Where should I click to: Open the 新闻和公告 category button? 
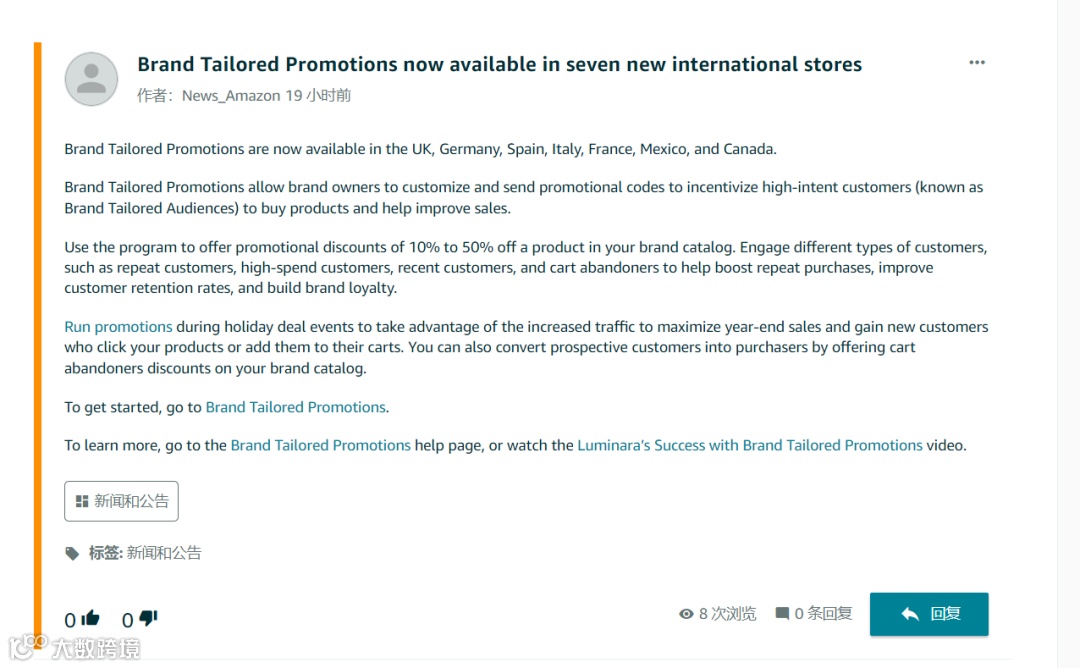(x=121, y=501)
